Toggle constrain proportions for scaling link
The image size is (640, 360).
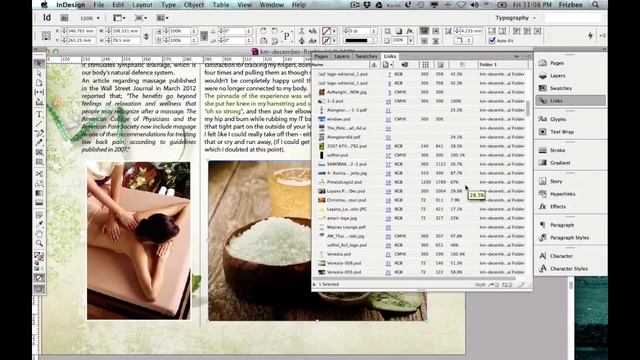(204, 36)
